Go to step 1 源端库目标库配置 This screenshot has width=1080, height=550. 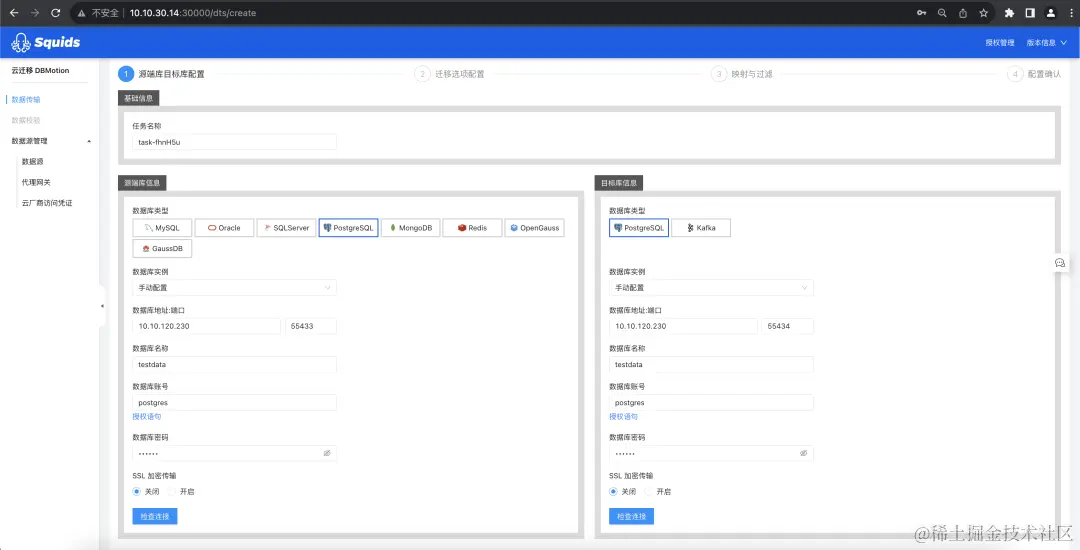161,74
